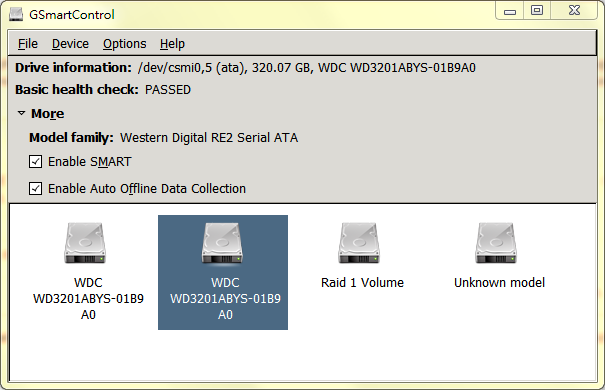
Task: Select the Raid 1 Volume drive icon
Action: pos(359,243)
